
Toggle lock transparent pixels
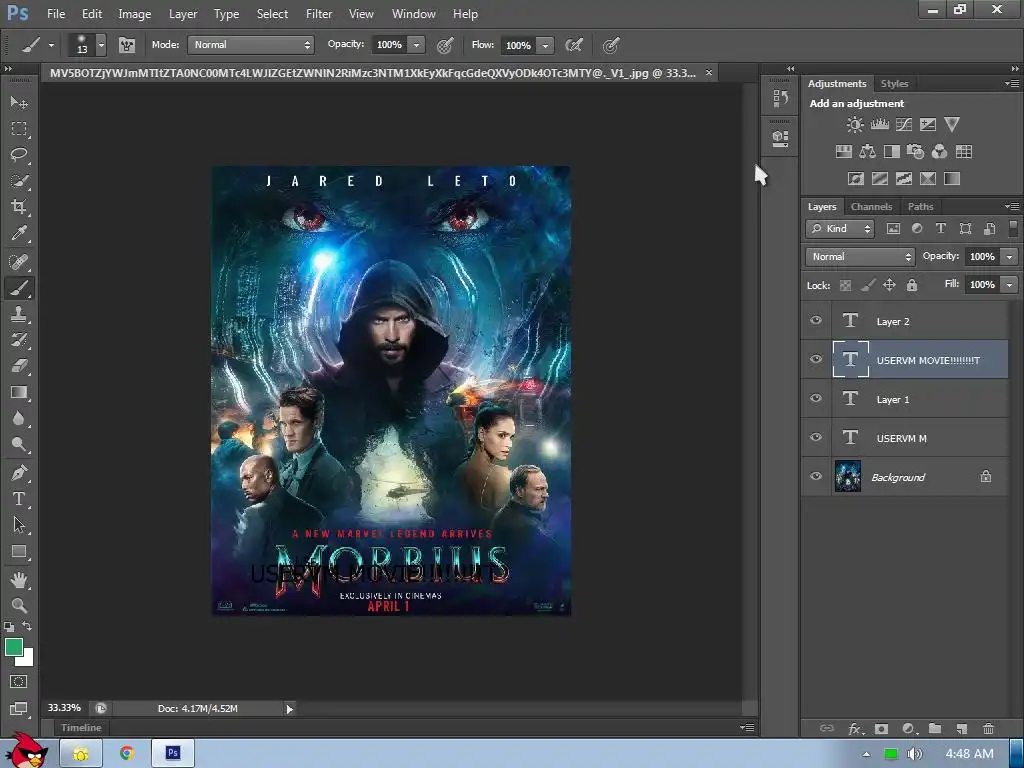(x=845, y=285)
